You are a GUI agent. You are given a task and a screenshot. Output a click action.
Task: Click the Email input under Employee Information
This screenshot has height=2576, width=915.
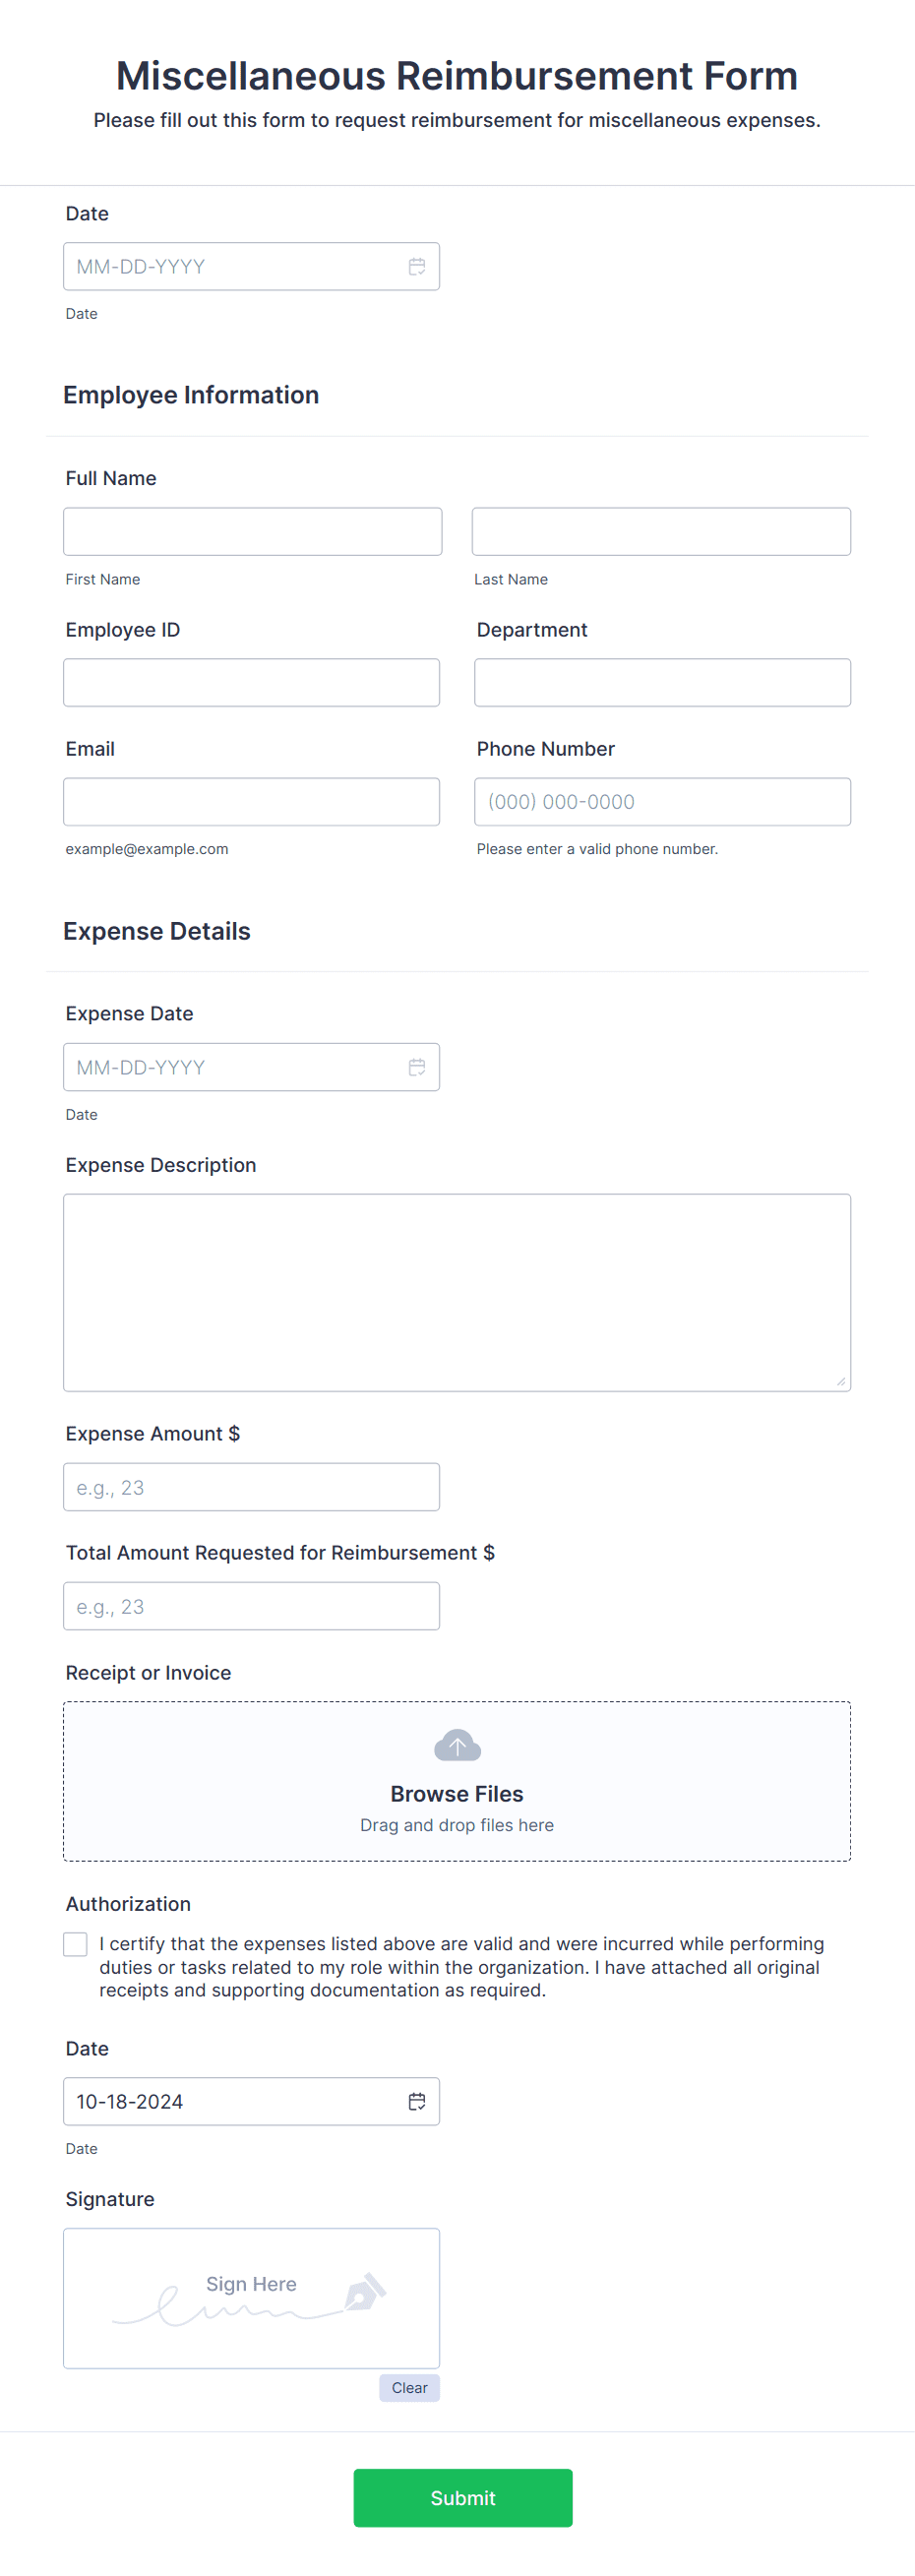click(252, 801)
